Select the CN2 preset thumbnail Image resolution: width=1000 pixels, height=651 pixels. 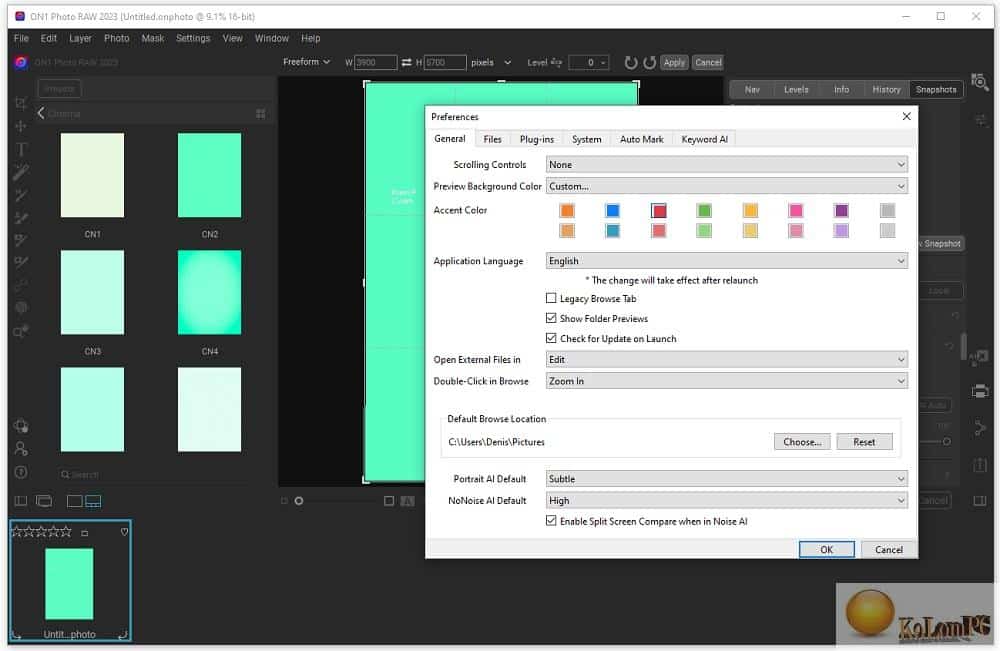pyautogui.click(x=209, y=175)
